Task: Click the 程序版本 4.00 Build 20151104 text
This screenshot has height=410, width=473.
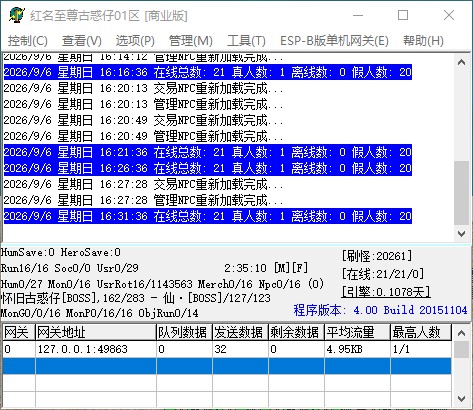Action: pos(380,310)
